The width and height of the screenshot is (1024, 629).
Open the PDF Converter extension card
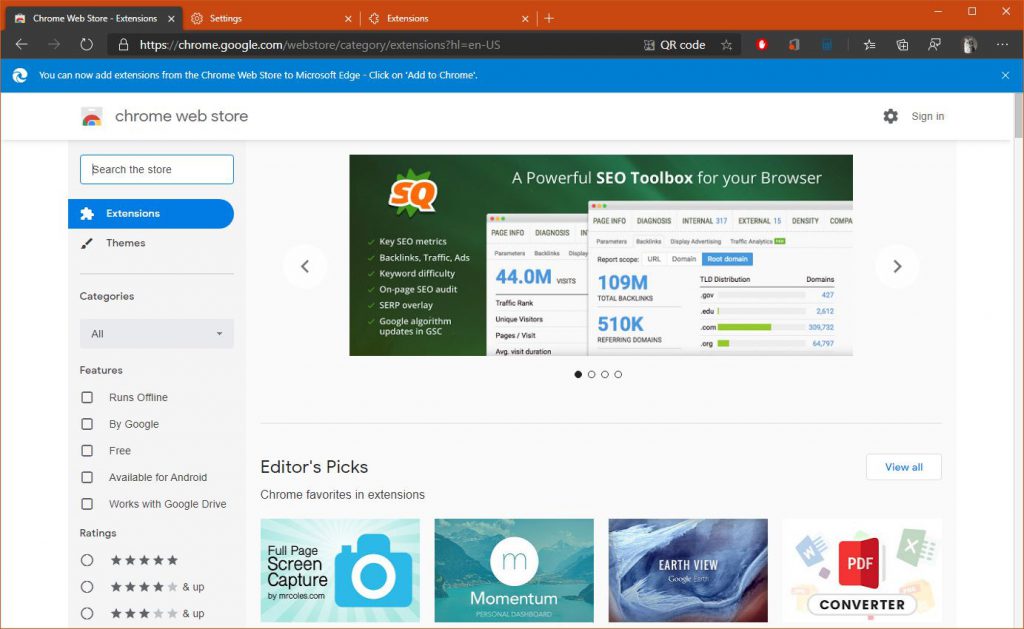862,570
